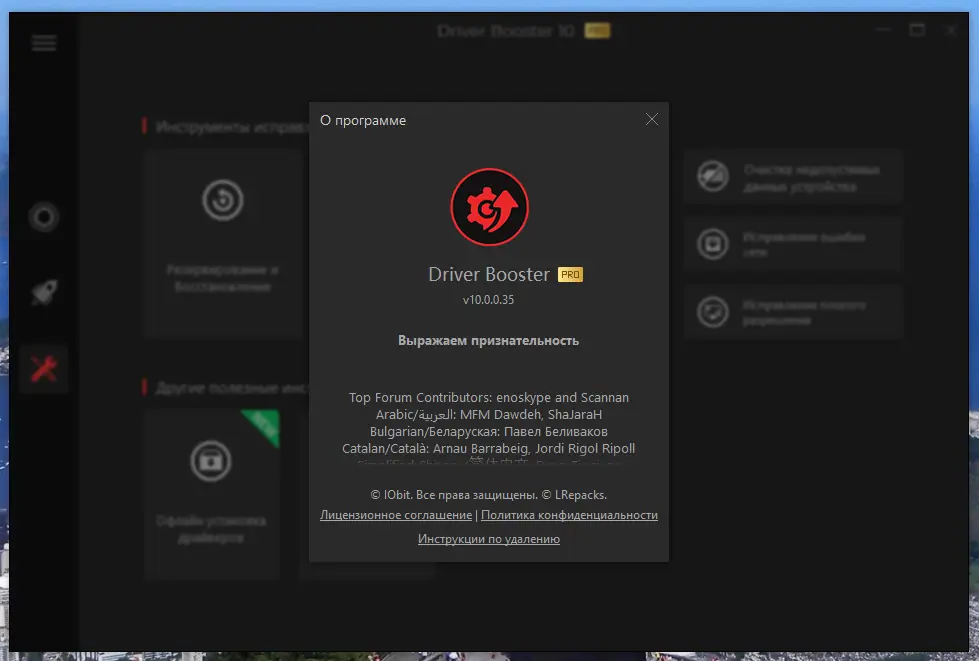This screenshot has width=979, height=661.
Task: Click the PRO badge in the window title bar
Action: pos(600,30)
